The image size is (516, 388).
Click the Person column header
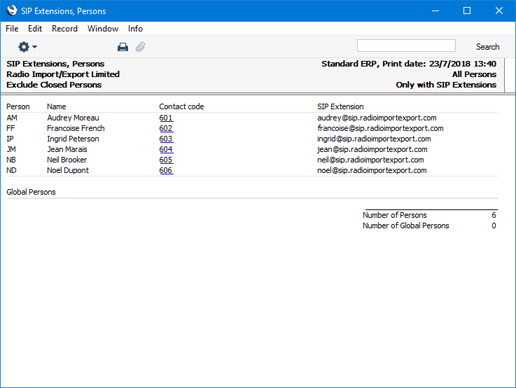point(18,107)
